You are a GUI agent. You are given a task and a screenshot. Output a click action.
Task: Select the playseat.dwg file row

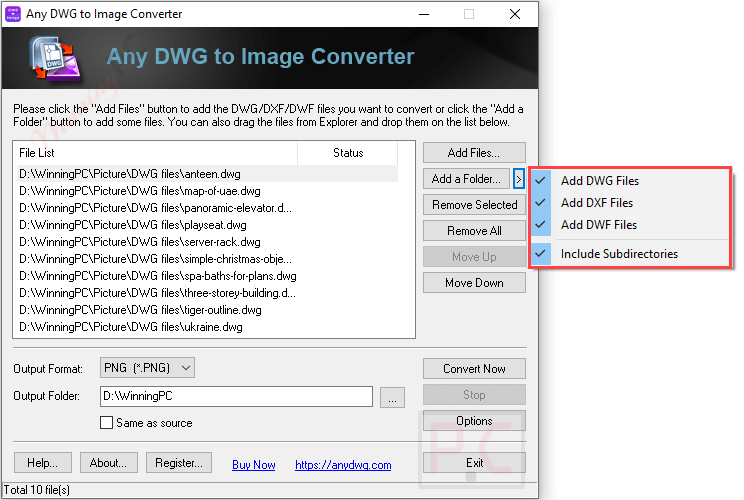pos(207,225)
